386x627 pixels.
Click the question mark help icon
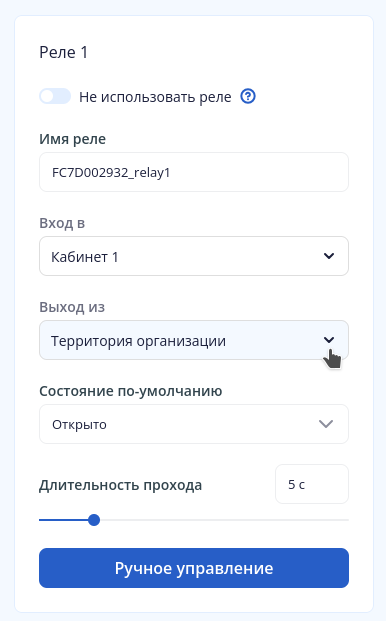(x=248, y=96)
